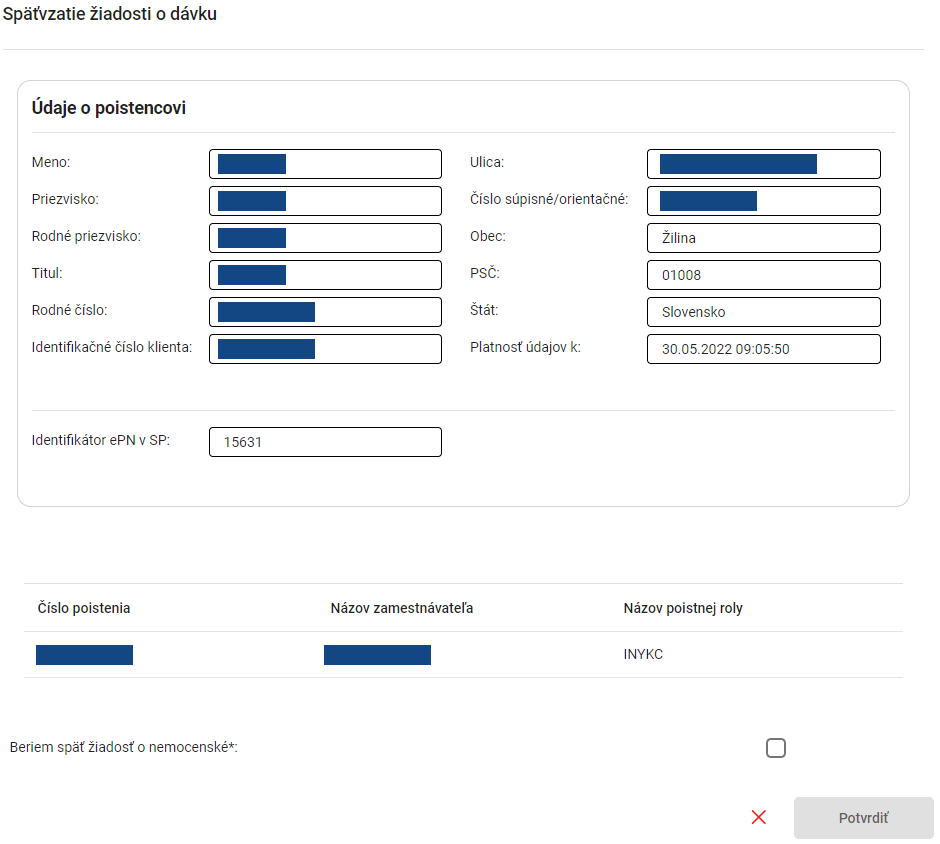
Task: Click the Ulica input field
Action: tap(764, 164)
